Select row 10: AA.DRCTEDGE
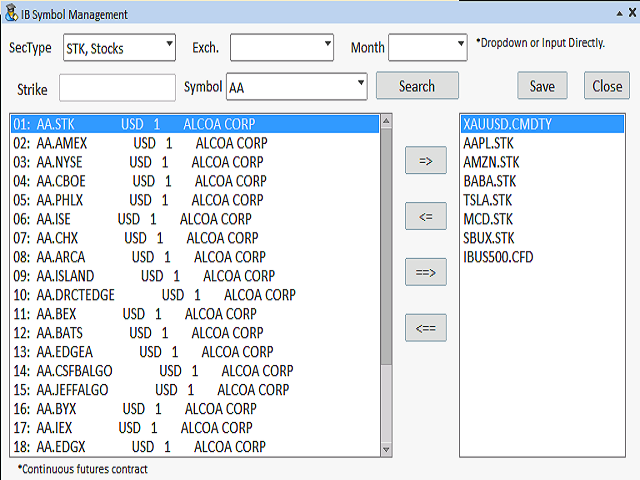 (x=195, y=295)
